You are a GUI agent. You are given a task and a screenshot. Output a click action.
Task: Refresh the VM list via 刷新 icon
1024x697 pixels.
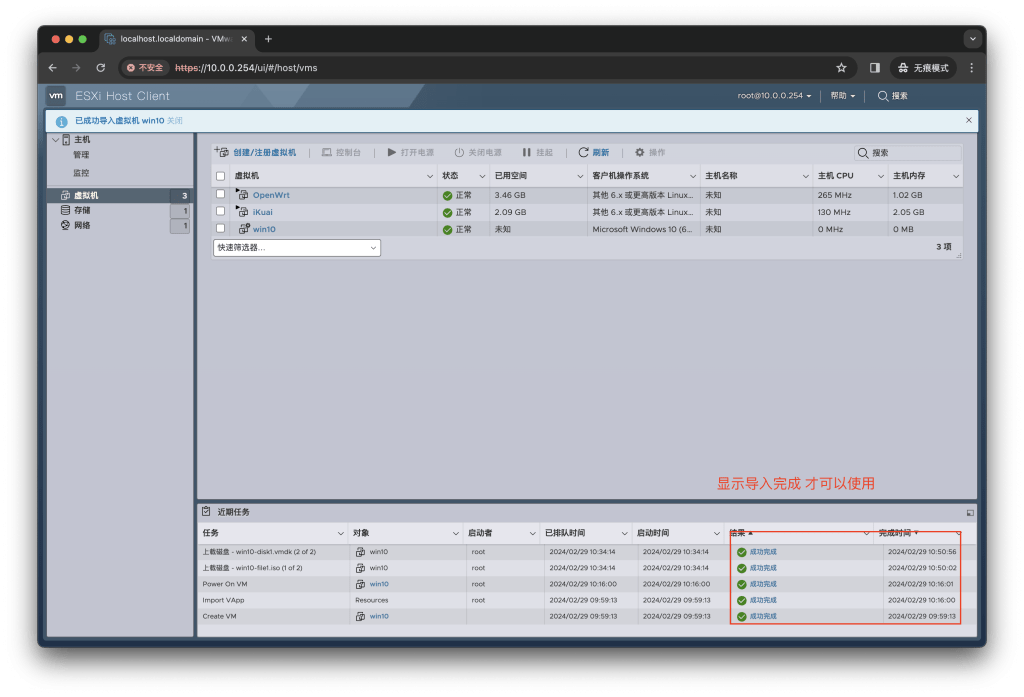tap(593, 152)
